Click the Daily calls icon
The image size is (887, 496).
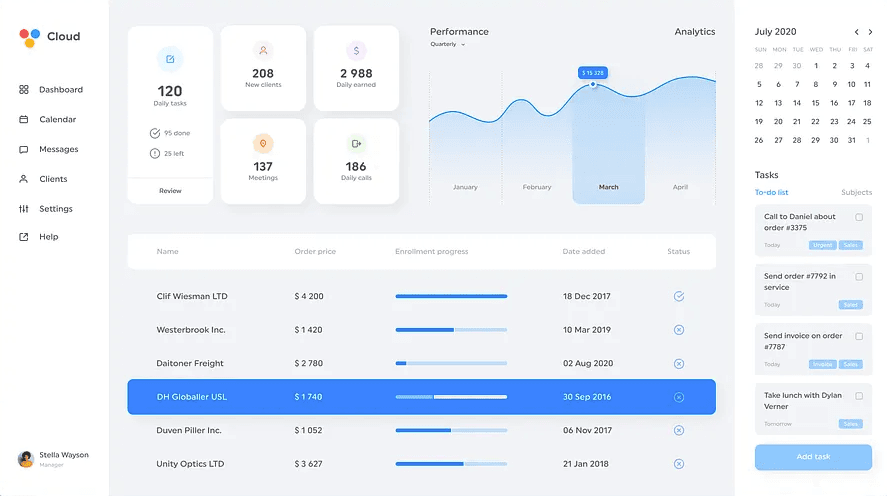(356, 144)
